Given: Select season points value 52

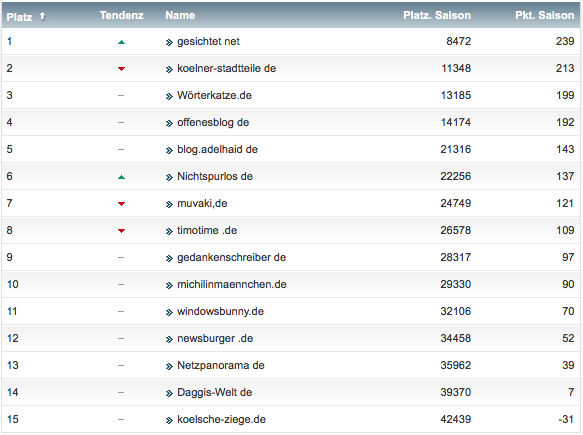Looking at the screenshot, I should [568, 338].
